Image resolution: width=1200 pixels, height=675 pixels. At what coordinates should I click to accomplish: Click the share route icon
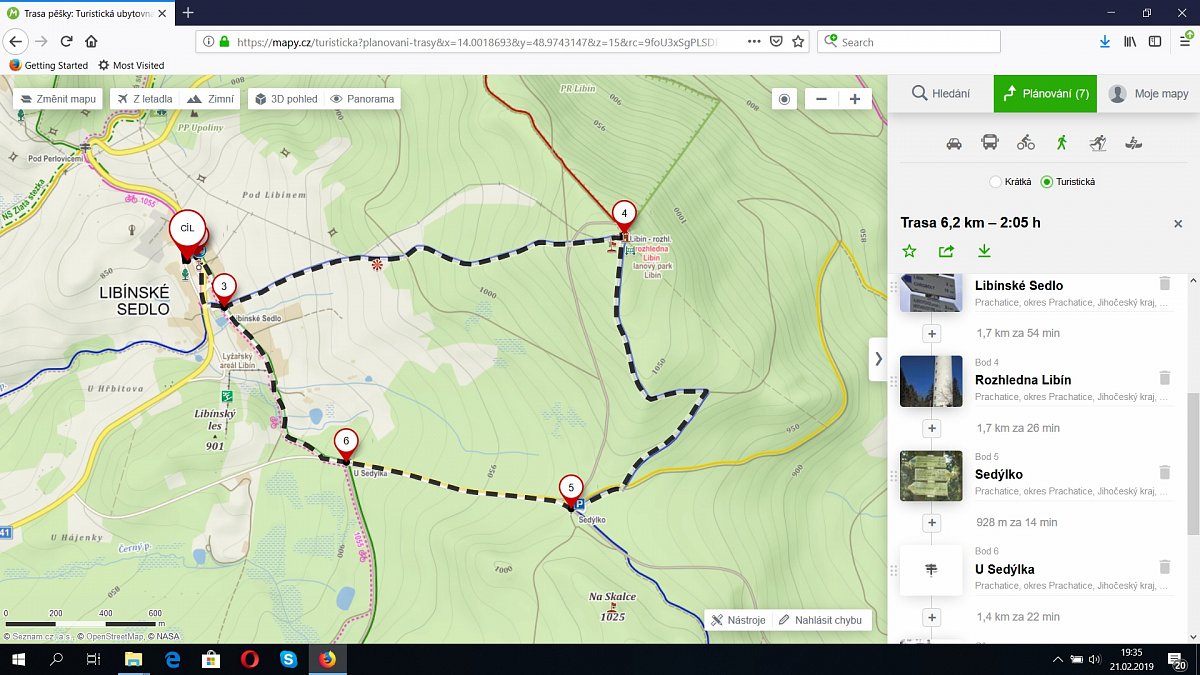pos(946,251)
